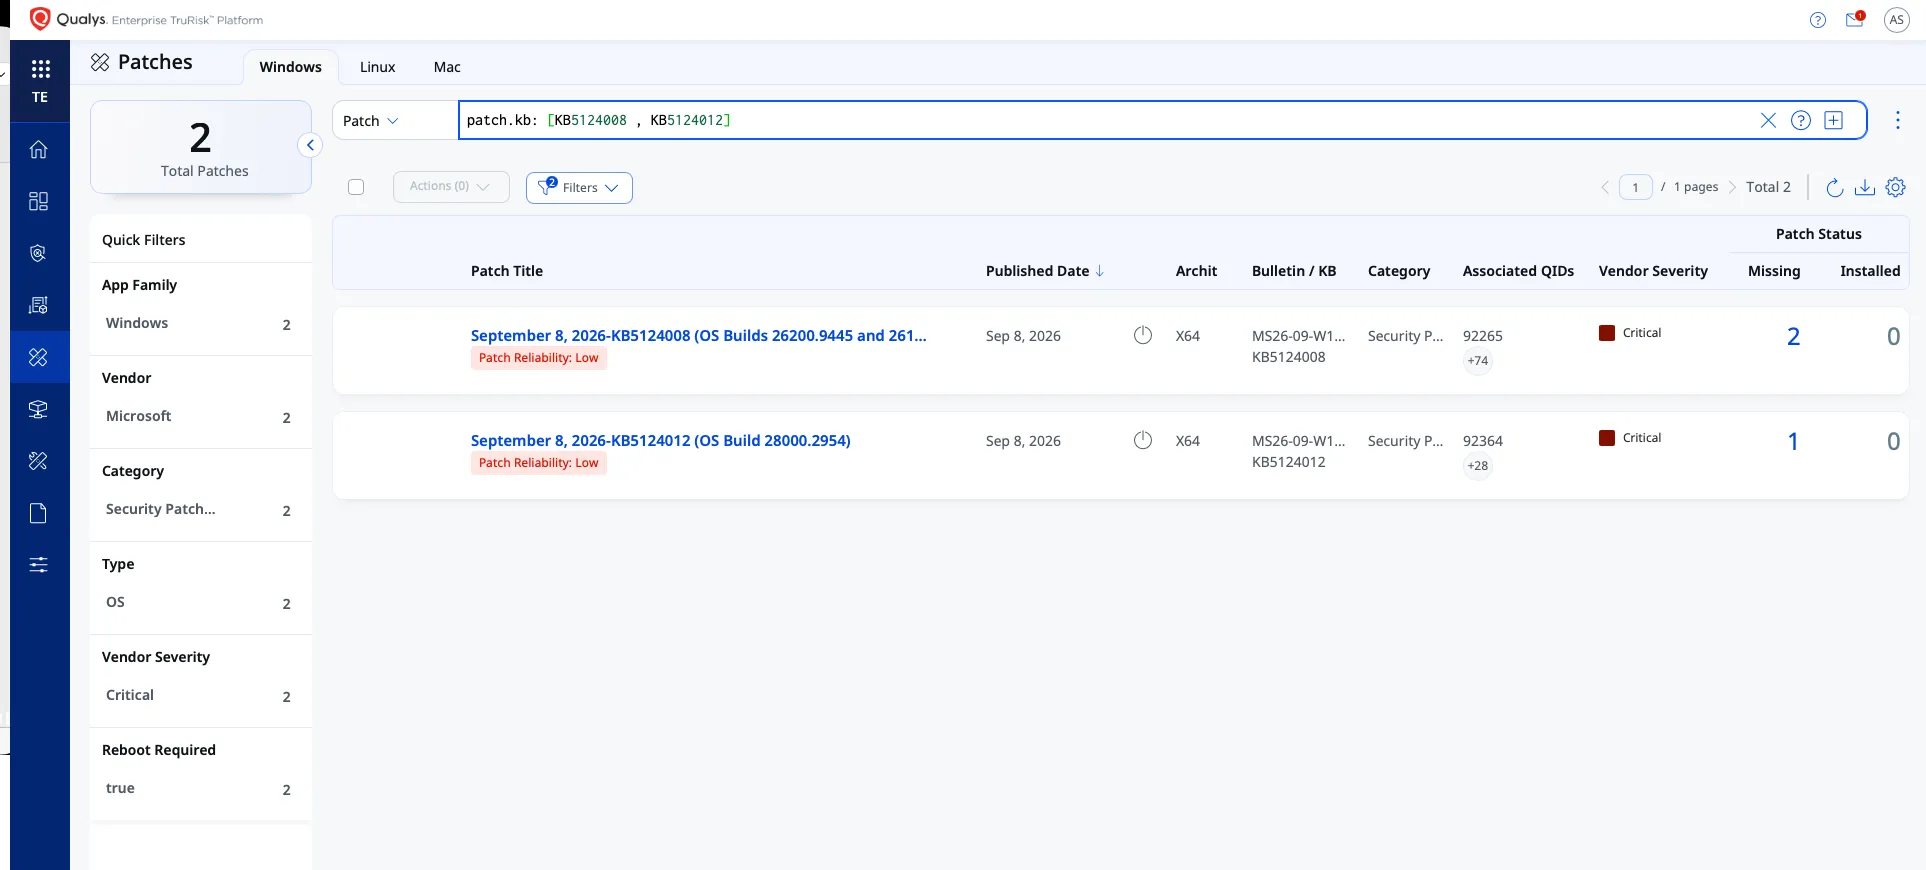Open the Actions (0) dropdown
Viewport: 1926px width, 870px height.
pos(451,187)
